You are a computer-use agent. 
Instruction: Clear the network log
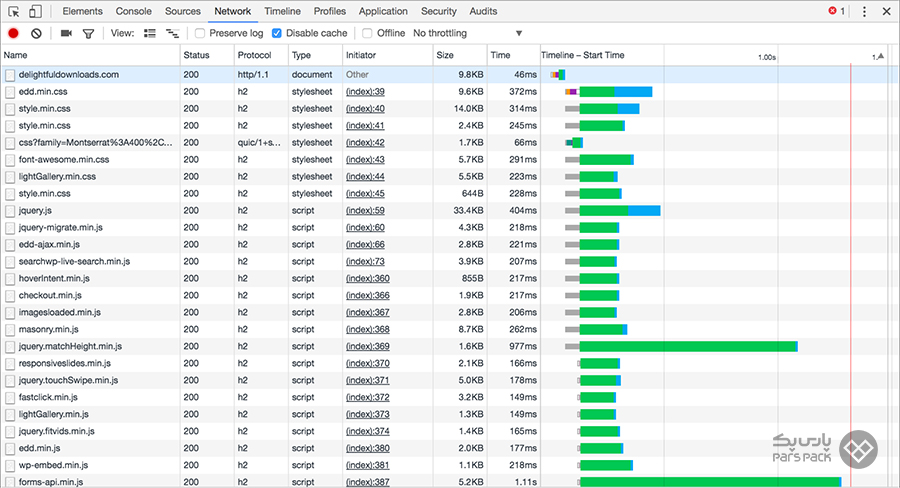(36, 33)
